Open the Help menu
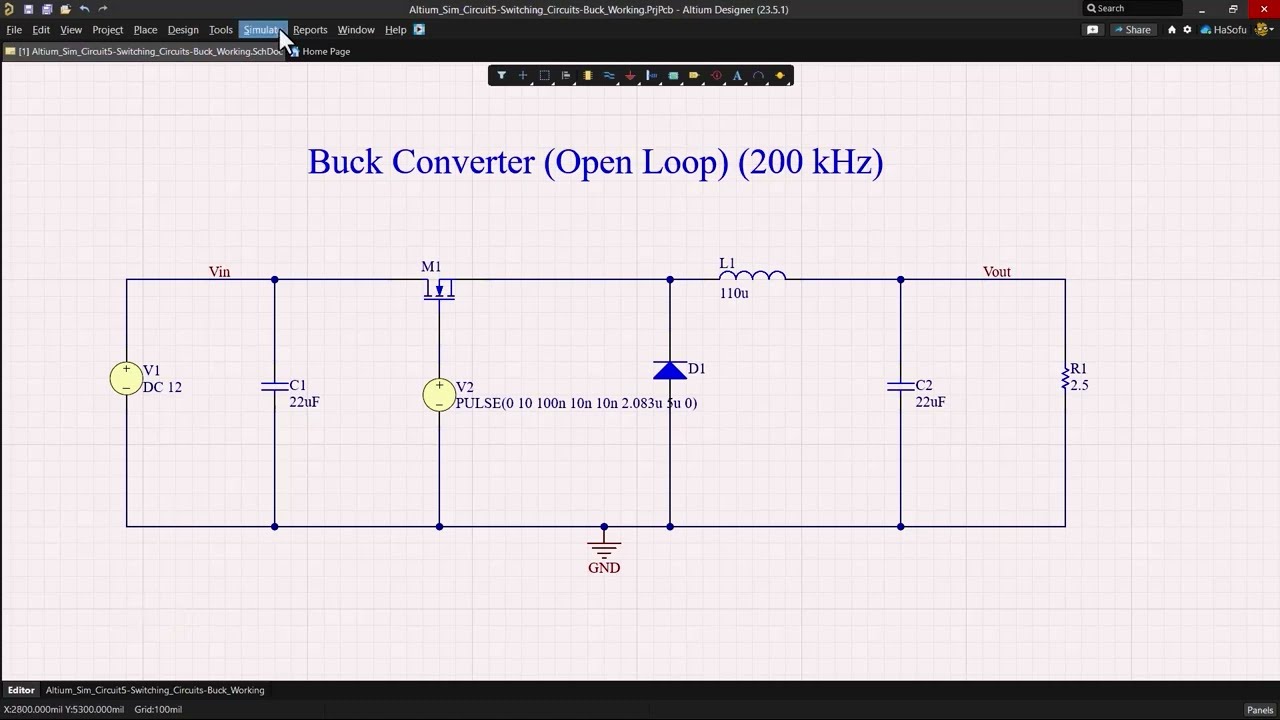Screen dimensions: 1280x720 tap(396, 30)
